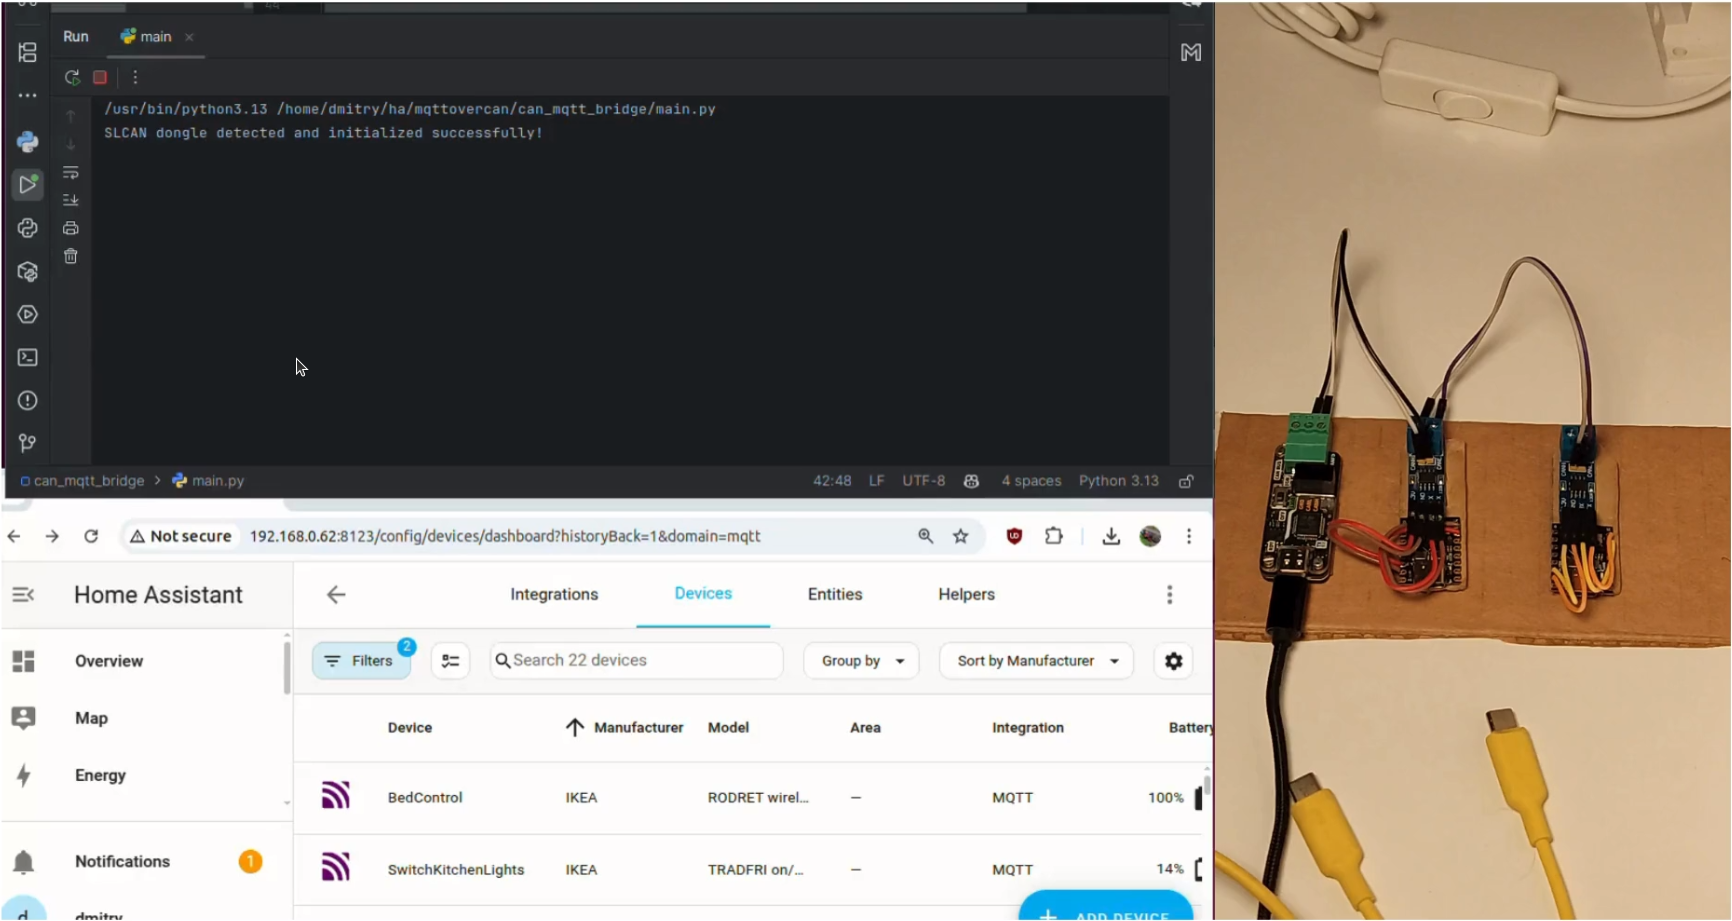Viewport: 1732px width, 921px height.
Task: Open the Run tool window icon
Action: 27,184
